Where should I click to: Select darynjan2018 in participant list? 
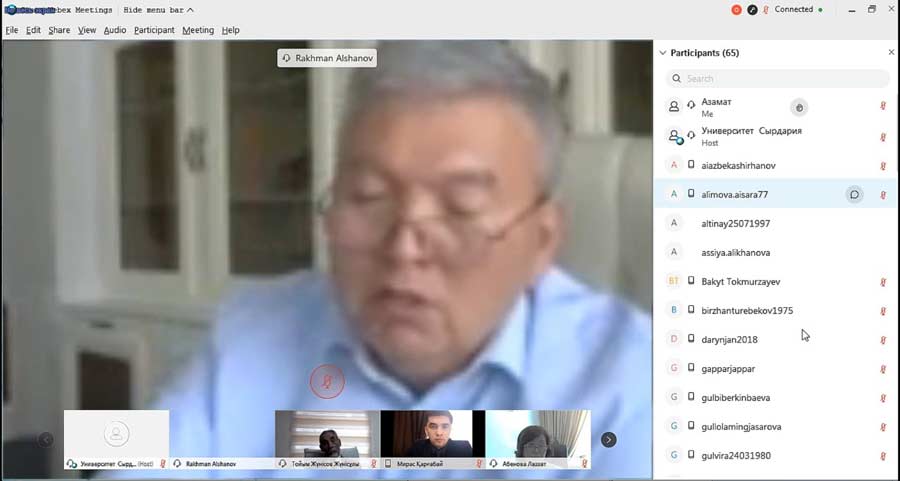(x=729, y=339)
